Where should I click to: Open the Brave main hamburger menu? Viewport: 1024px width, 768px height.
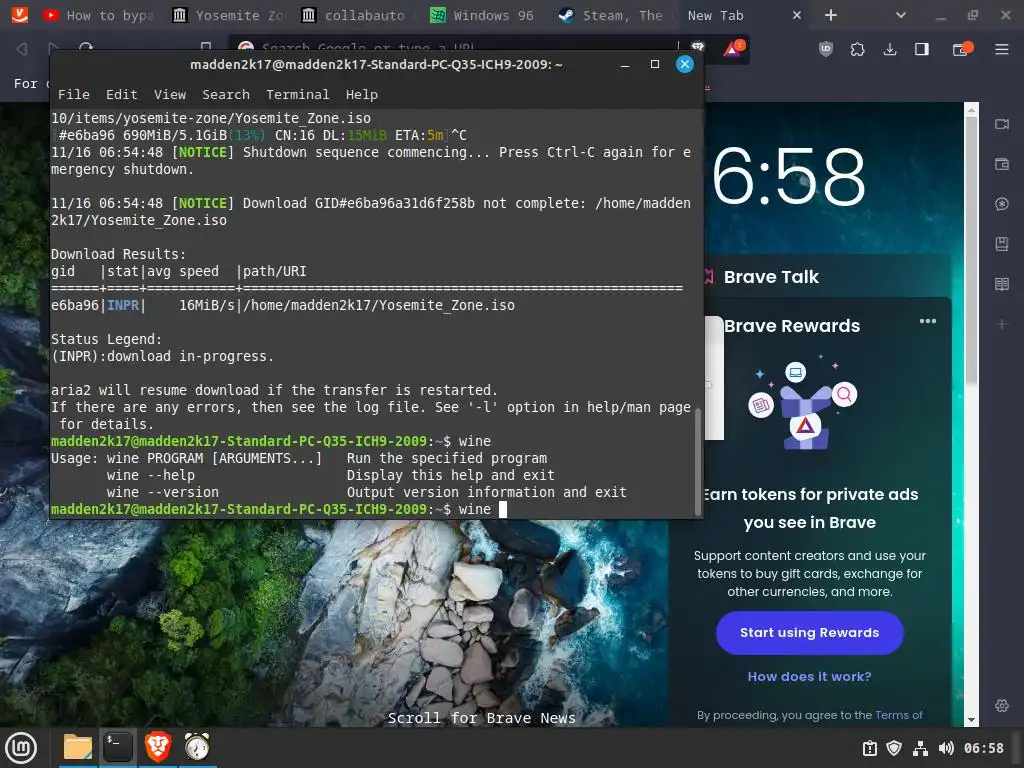point(1002,49)
